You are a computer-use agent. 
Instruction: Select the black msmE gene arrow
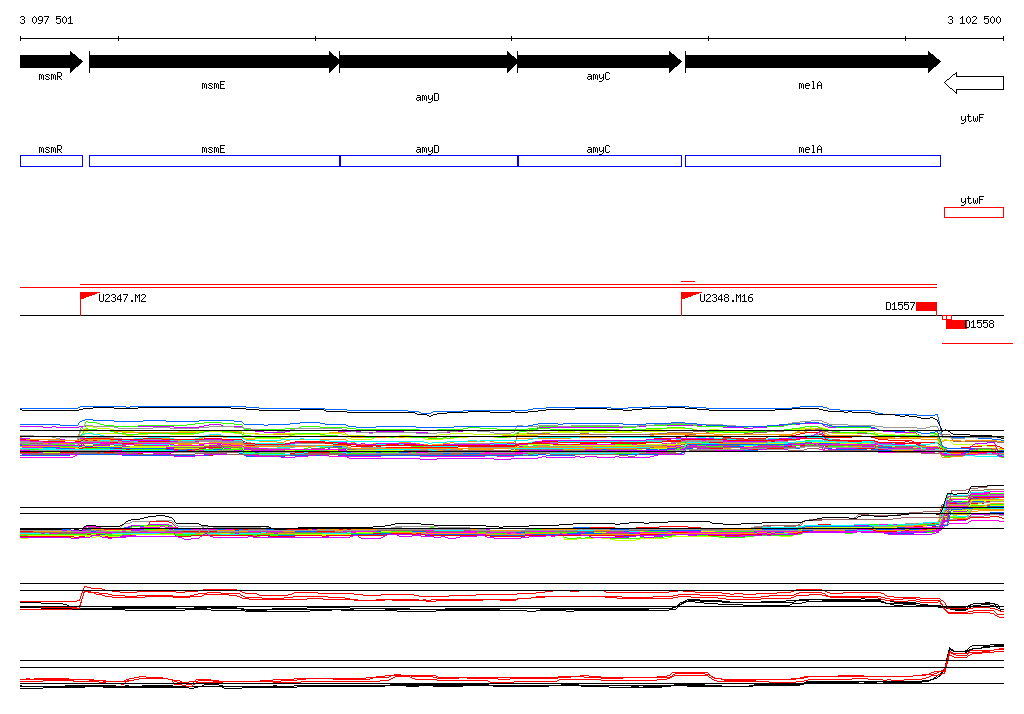(x=214, y=62)
